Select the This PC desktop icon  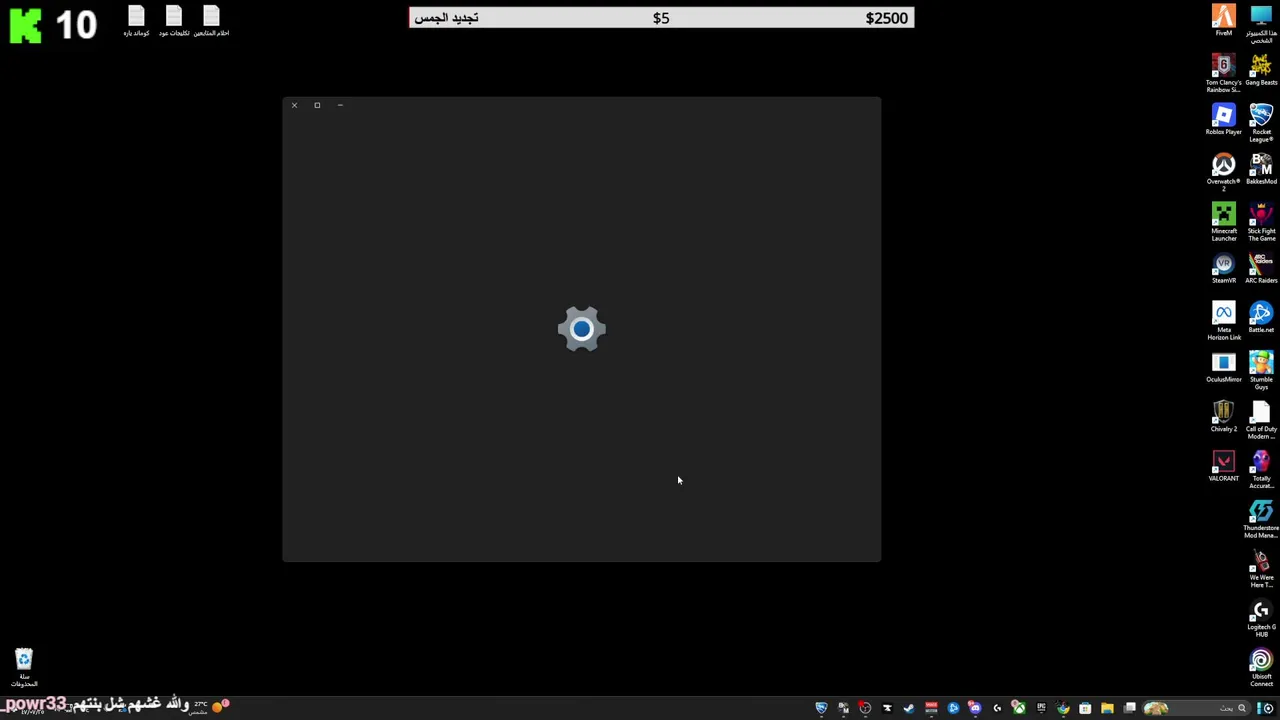[1261, 23]
